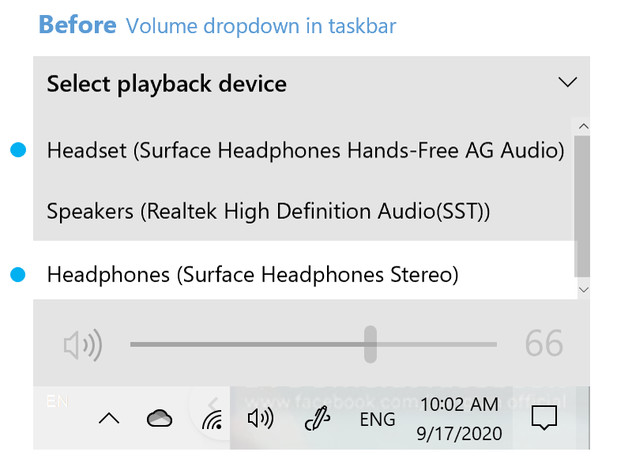Select Speakers (Realtek High Definition Audio)

(x=268, y=211)
